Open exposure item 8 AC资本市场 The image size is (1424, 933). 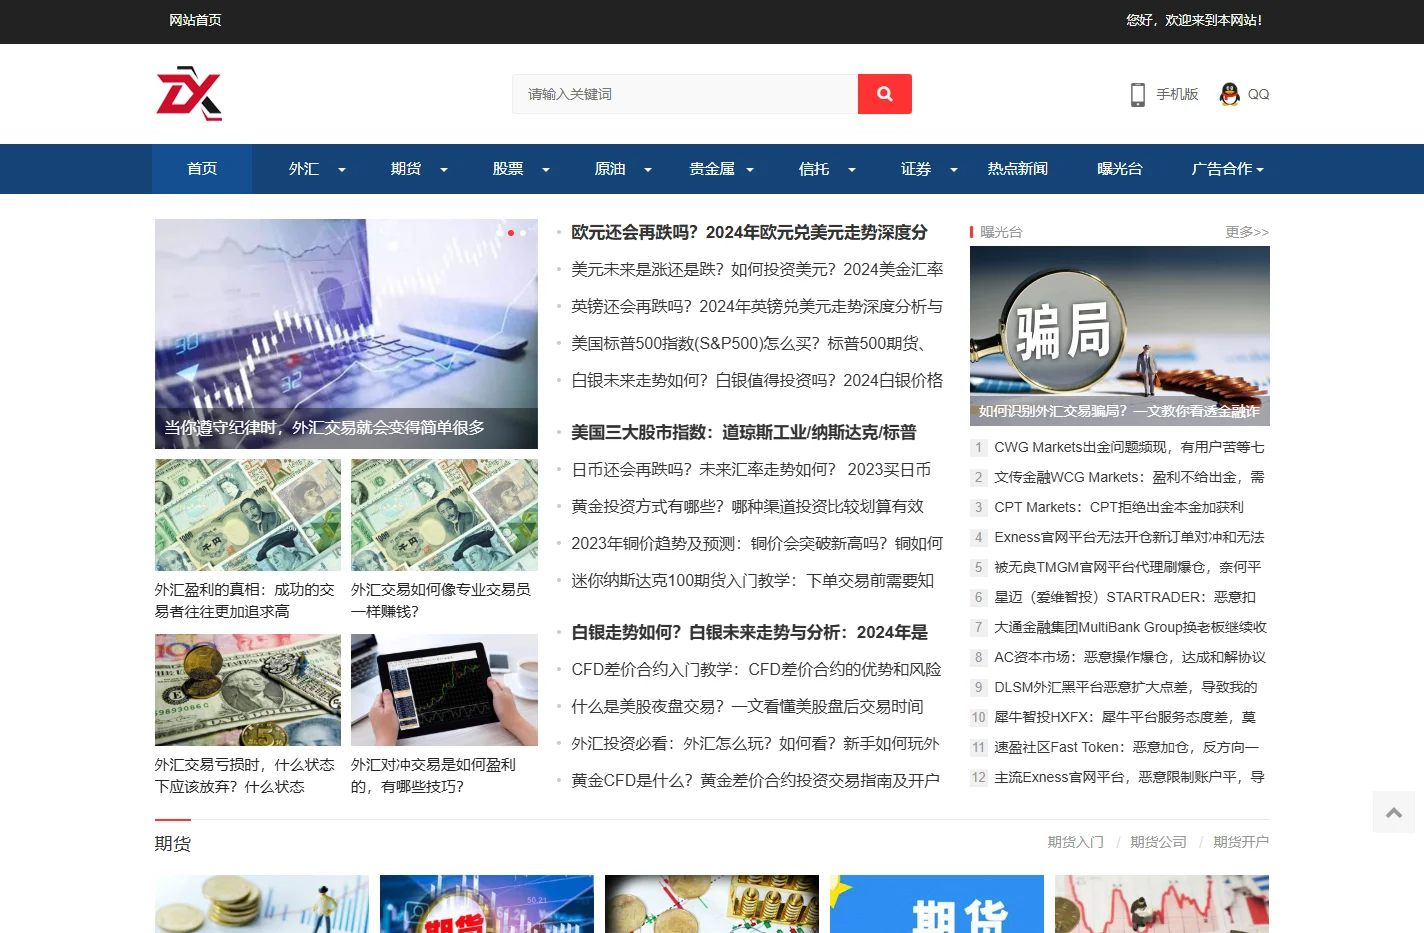tap(1130, 657)
